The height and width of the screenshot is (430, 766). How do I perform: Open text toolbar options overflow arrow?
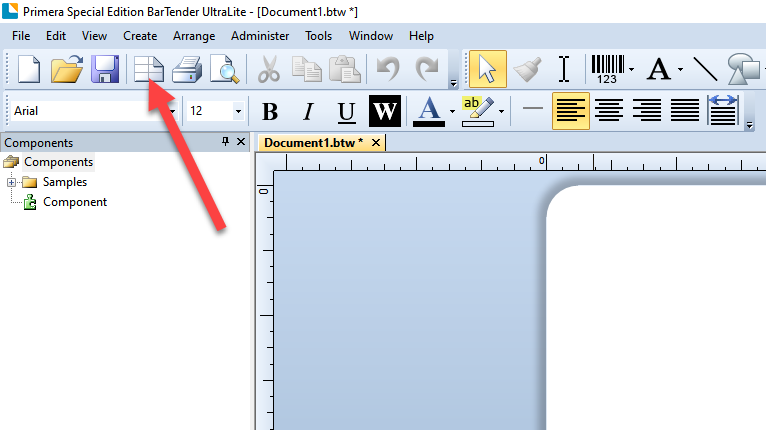tap(749, 126)
